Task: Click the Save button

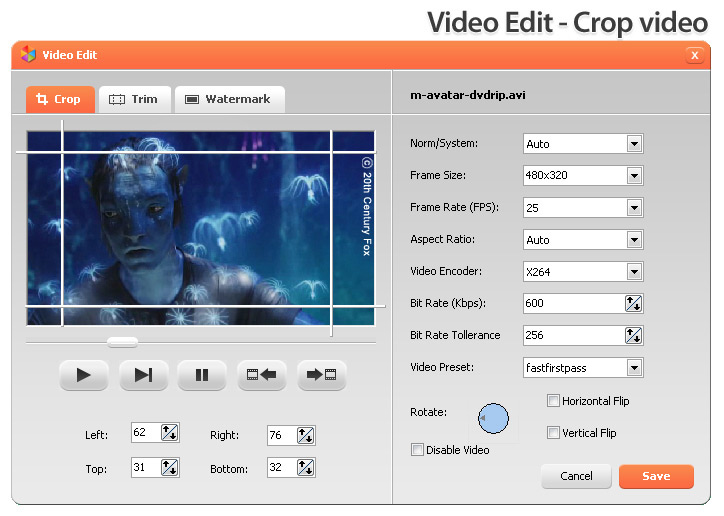Action: coord(656,476)
